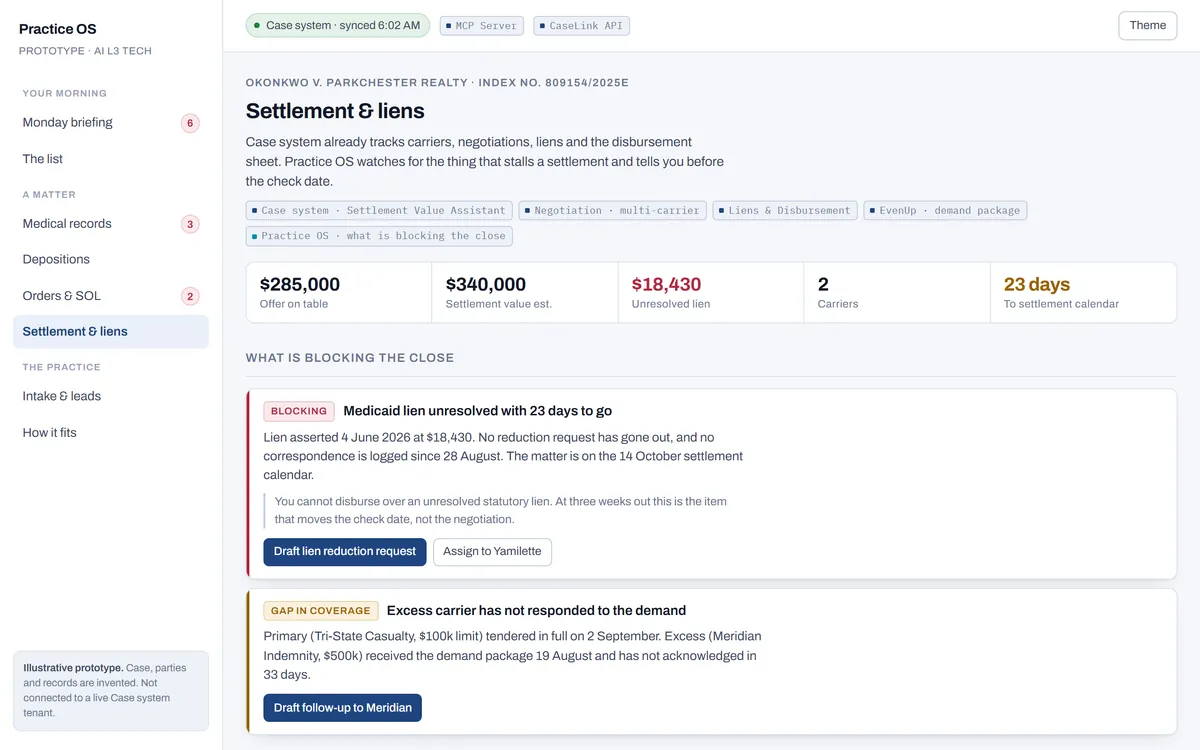Open Depositions in sidebar
The width and height of the screenshot is (1200, 750).
click(111, 260)
